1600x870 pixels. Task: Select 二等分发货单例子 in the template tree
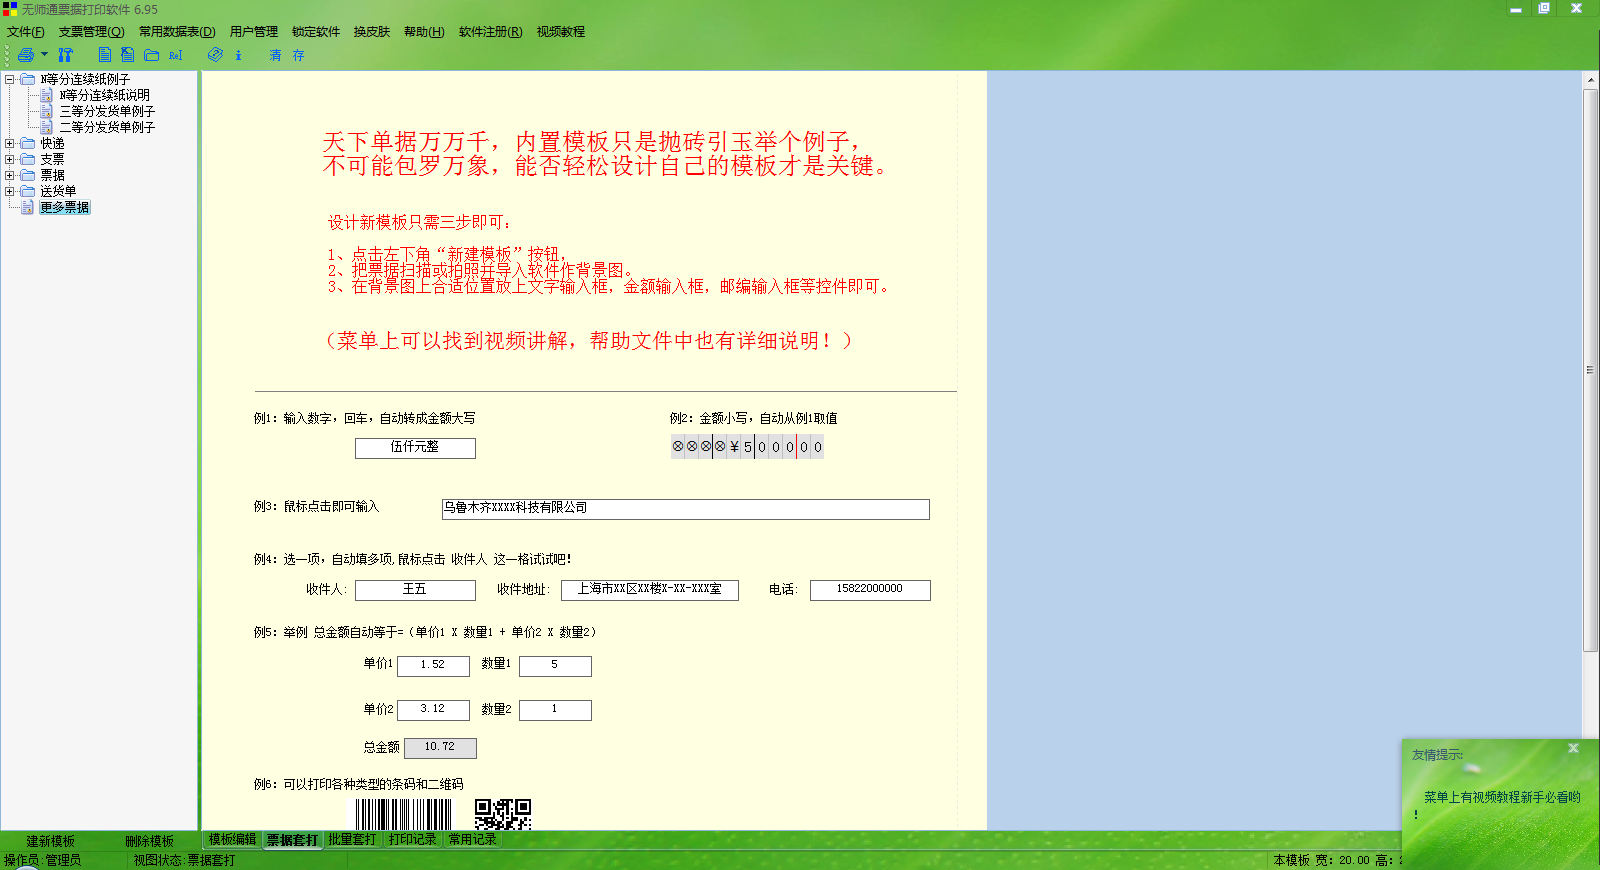pos(107,127)
